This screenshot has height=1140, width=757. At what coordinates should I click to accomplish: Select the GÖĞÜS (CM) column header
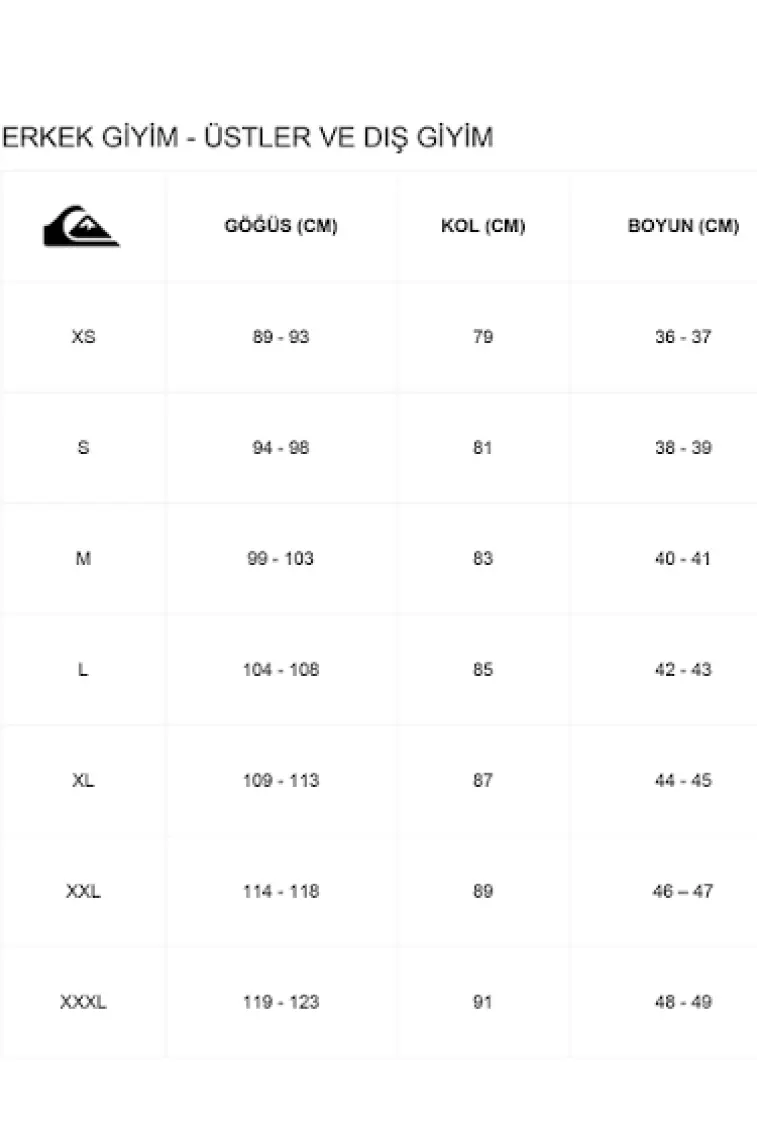coord(281,226)
